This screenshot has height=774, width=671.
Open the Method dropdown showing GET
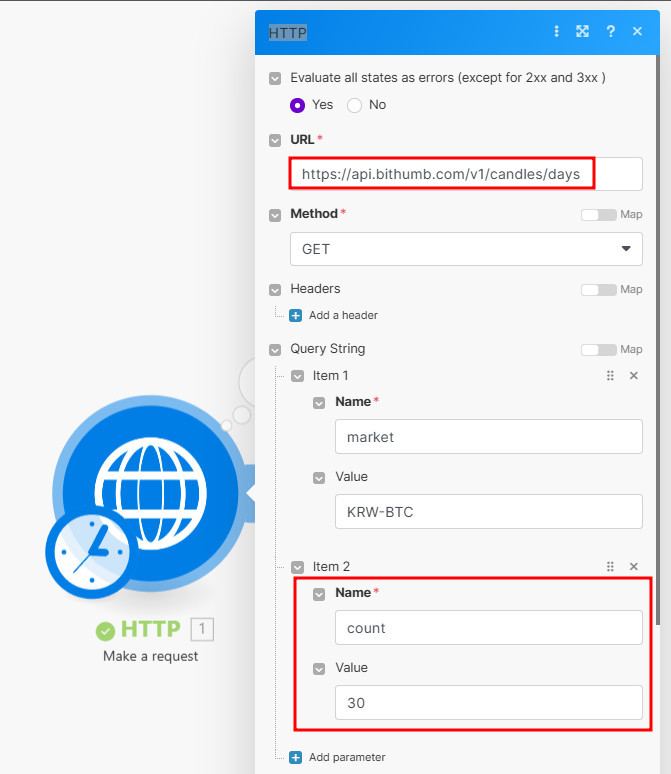point(466,249)
